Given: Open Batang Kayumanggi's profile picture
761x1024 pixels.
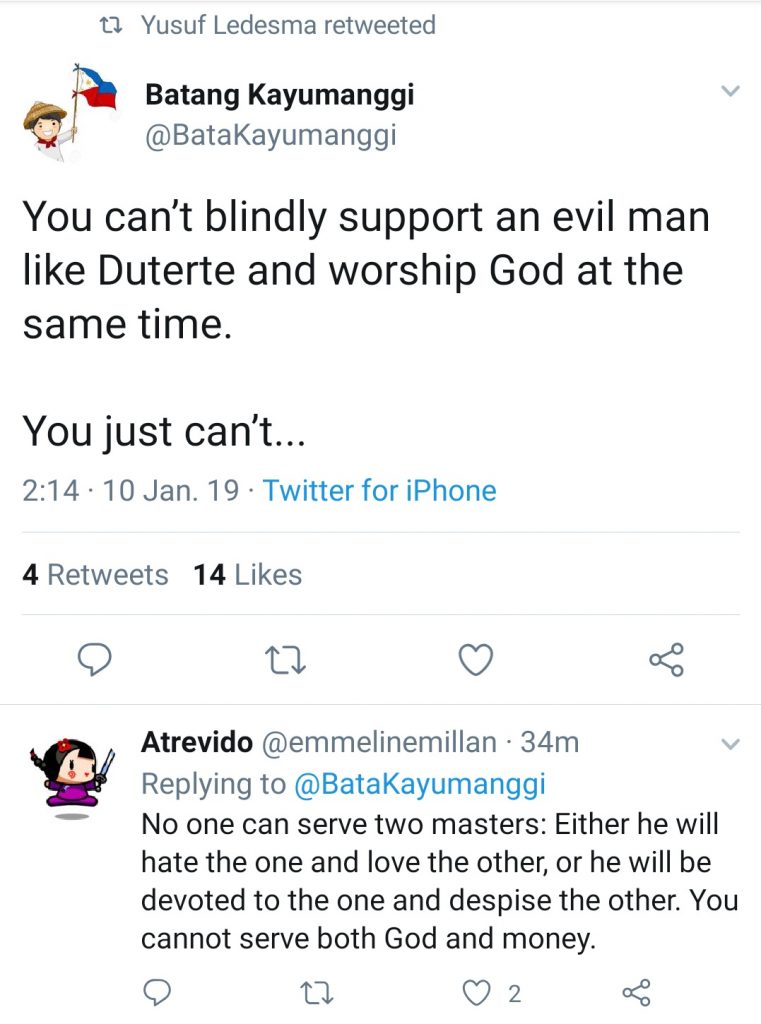Looking at the screenshot, I should pos(68,112).
